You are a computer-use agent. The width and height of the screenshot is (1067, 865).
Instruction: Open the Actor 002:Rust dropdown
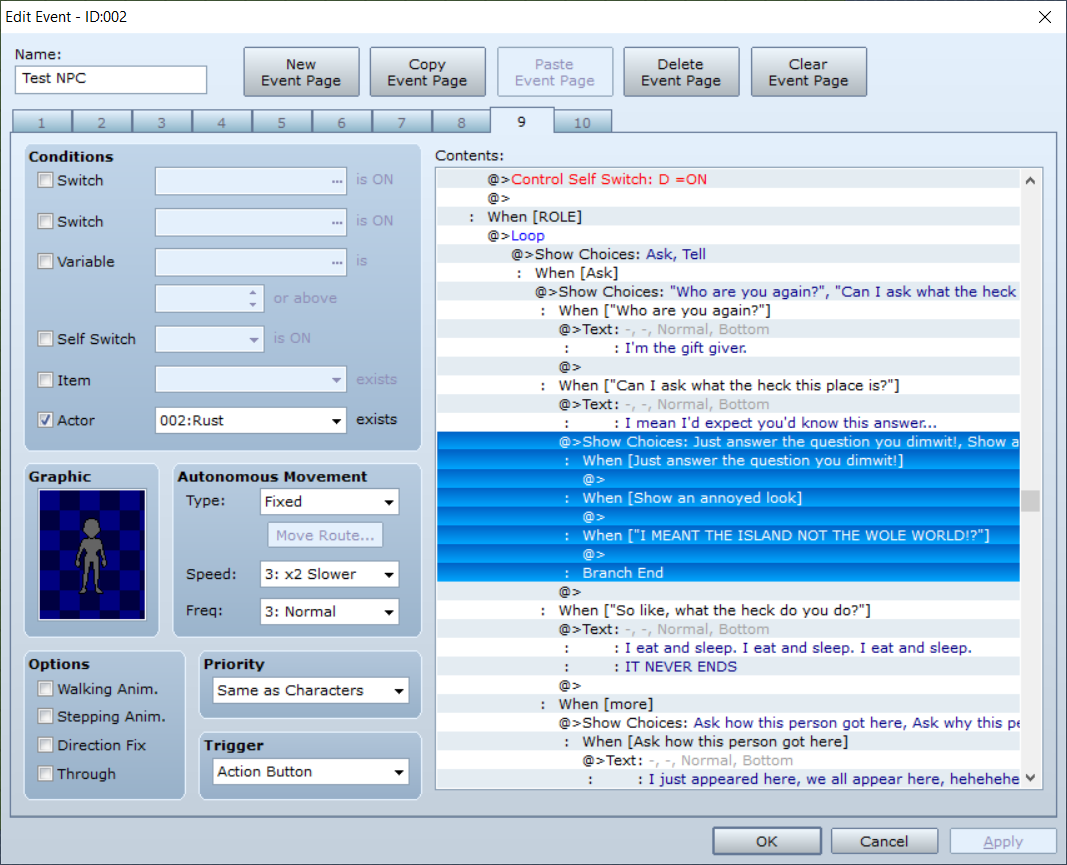[x=250, y=420]
